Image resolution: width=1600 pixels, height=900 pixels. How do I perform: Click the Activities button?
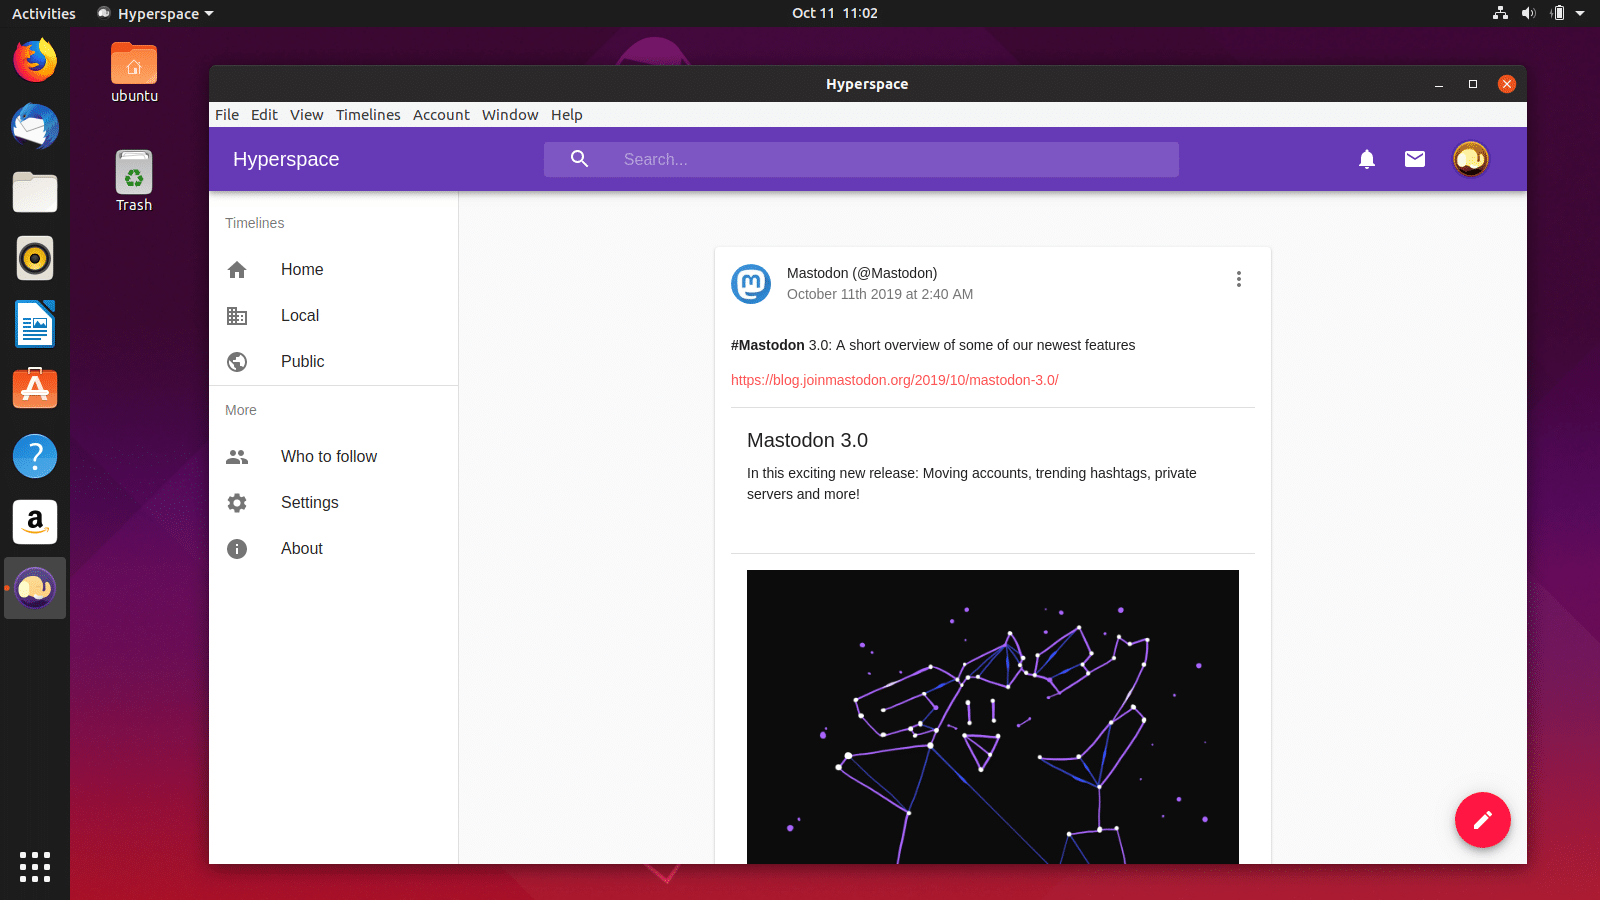pyautogui.click(x=44, y=14)
